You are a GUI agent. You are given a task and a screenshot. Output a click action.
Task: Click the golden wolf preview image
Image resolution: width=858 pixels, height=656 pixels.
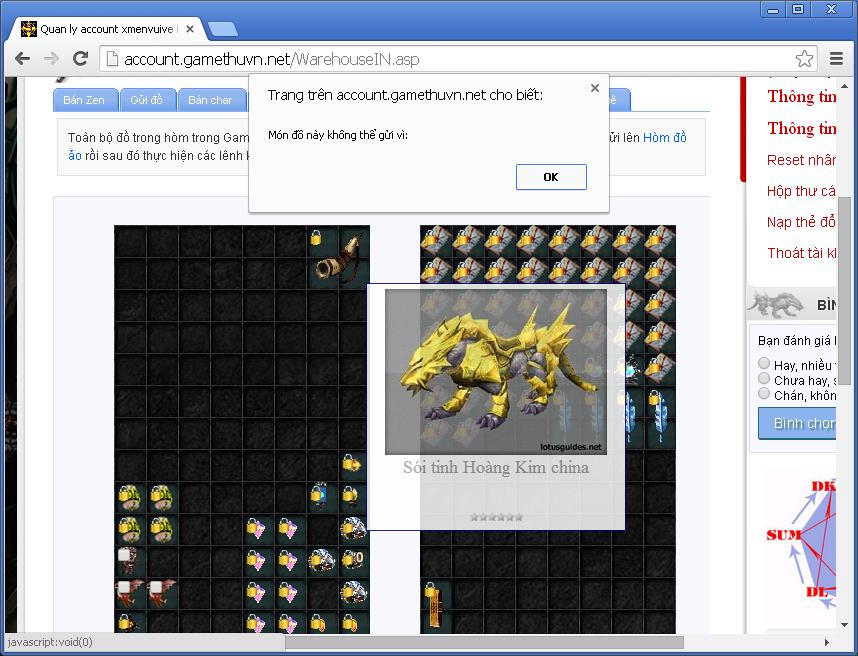tap(496, 372)
